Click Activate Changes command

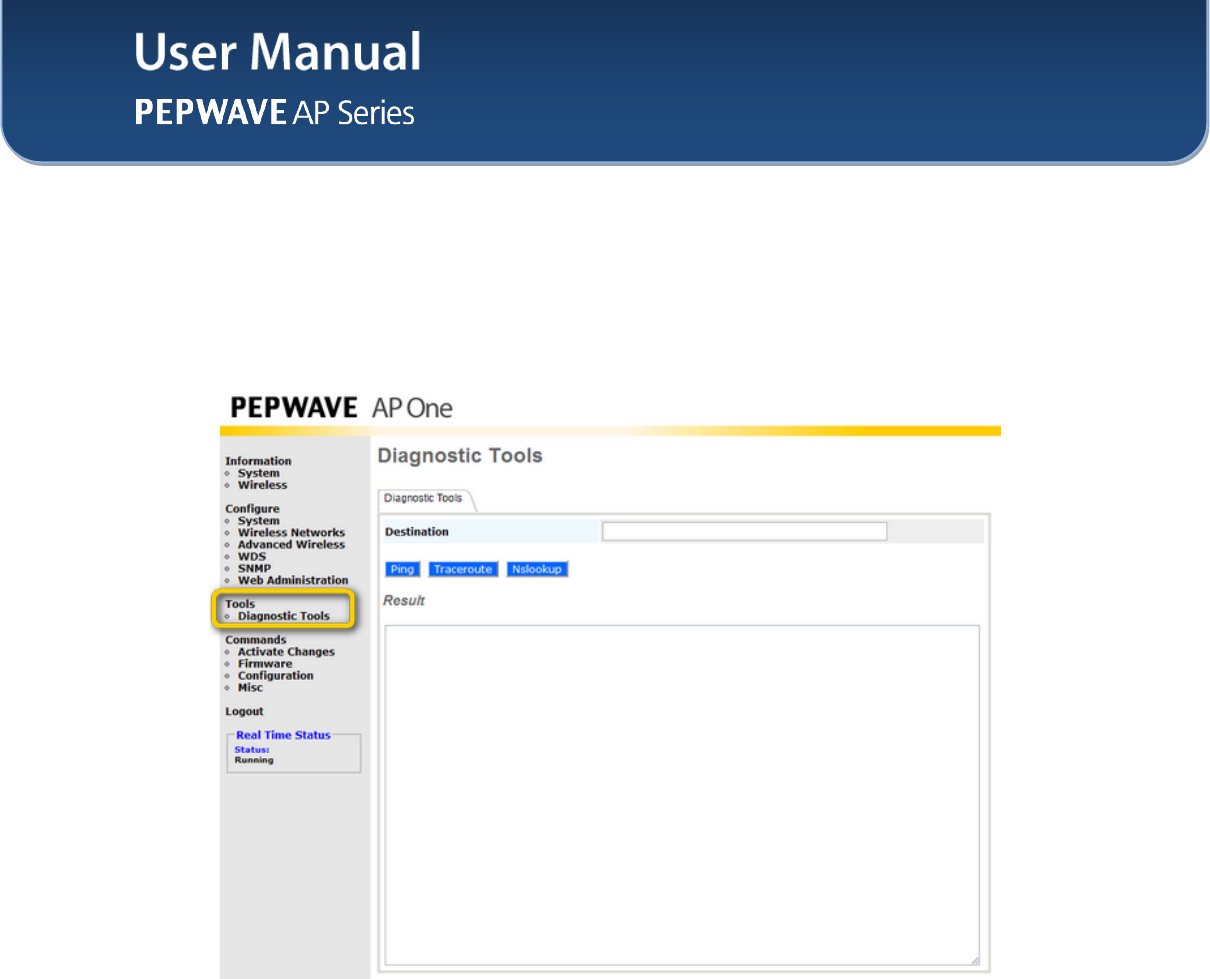[286, 652]
